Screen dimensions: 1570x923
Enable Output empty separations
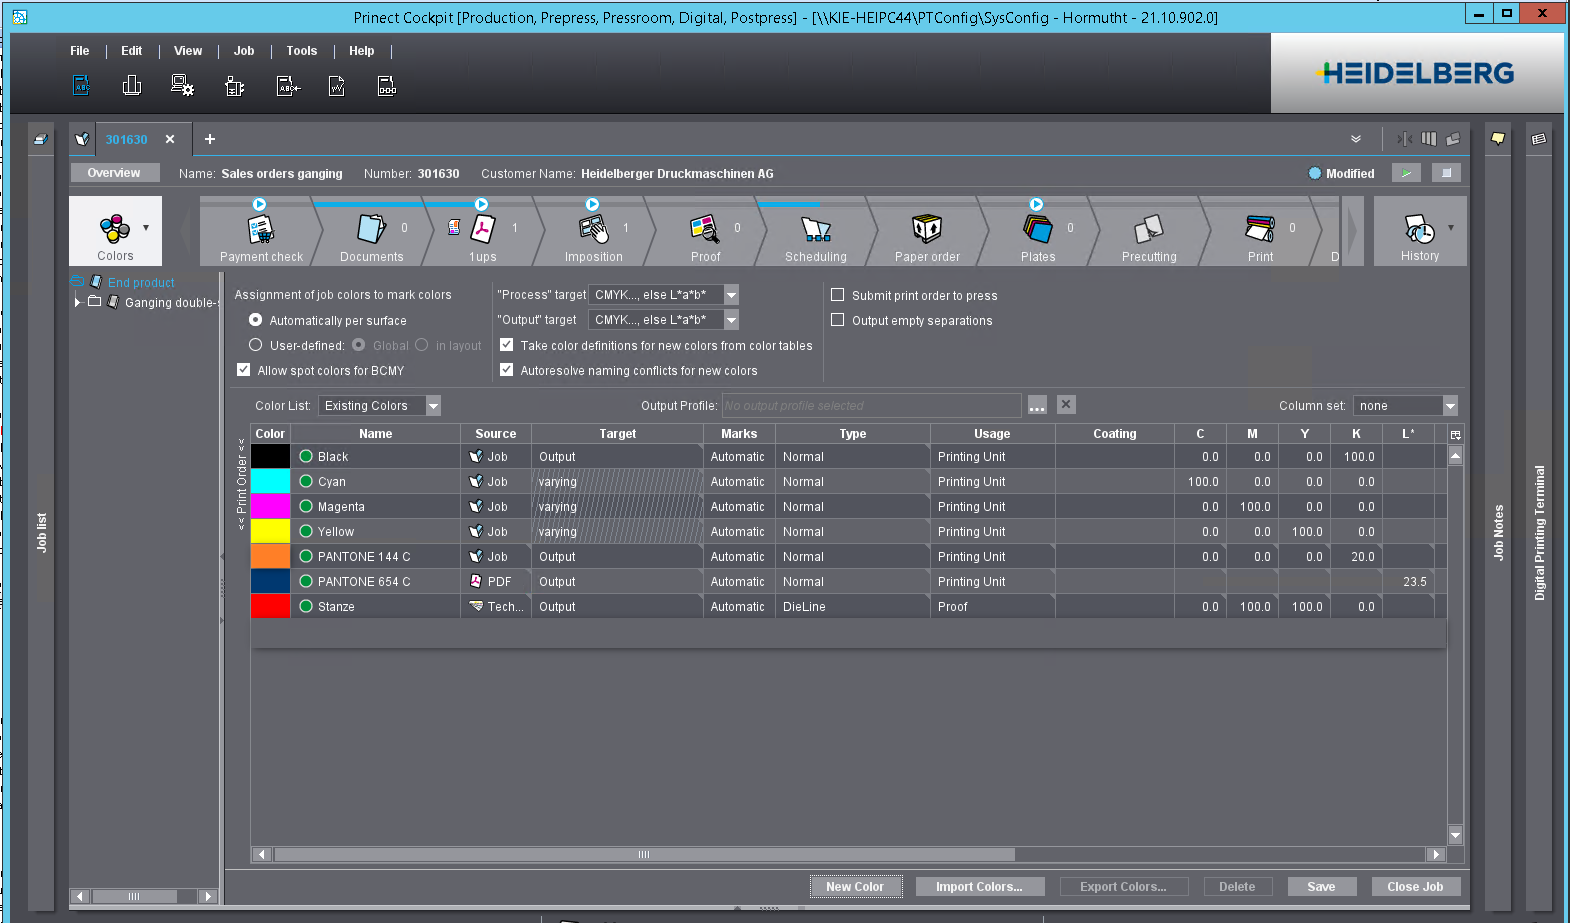click(838, 320)
